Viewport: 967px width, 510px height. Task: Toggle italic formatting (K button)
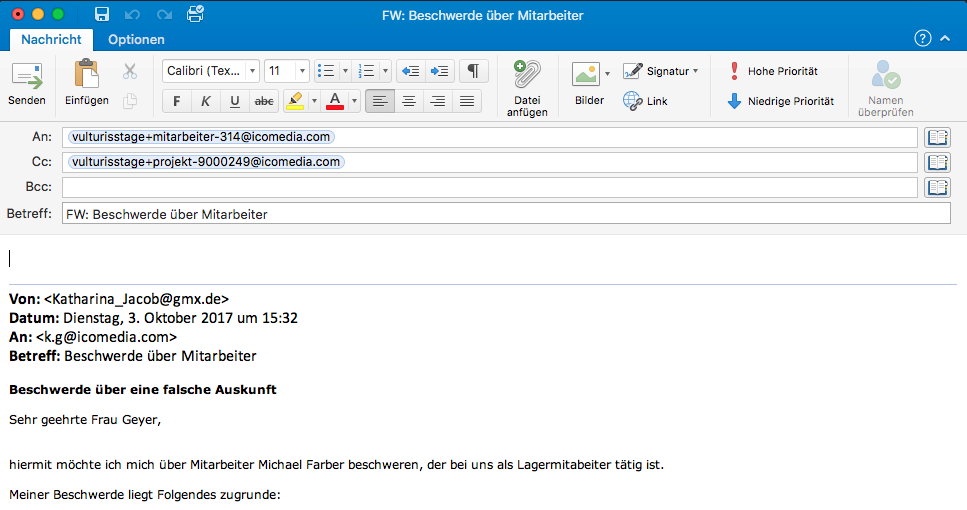pyautogui.click(x=206, y=101)
